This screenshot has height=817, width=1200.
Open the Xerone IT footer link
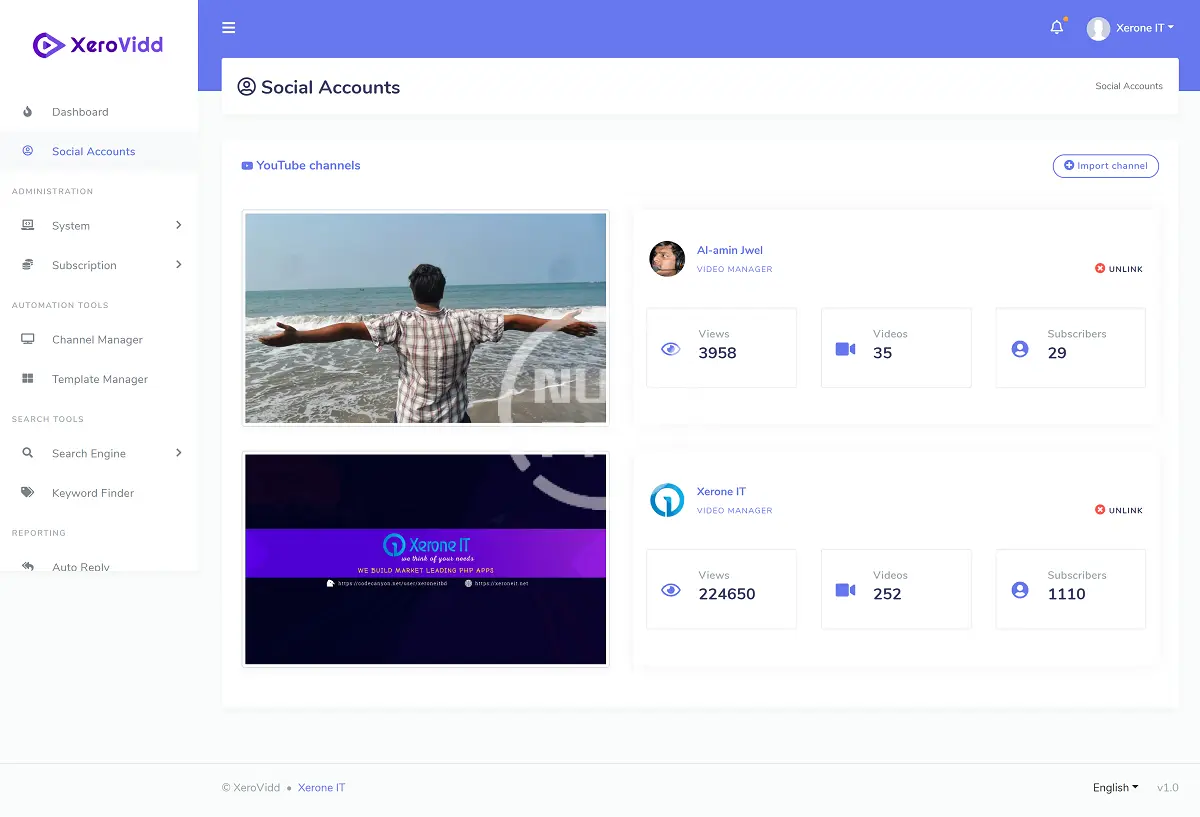tap(321, 788)
